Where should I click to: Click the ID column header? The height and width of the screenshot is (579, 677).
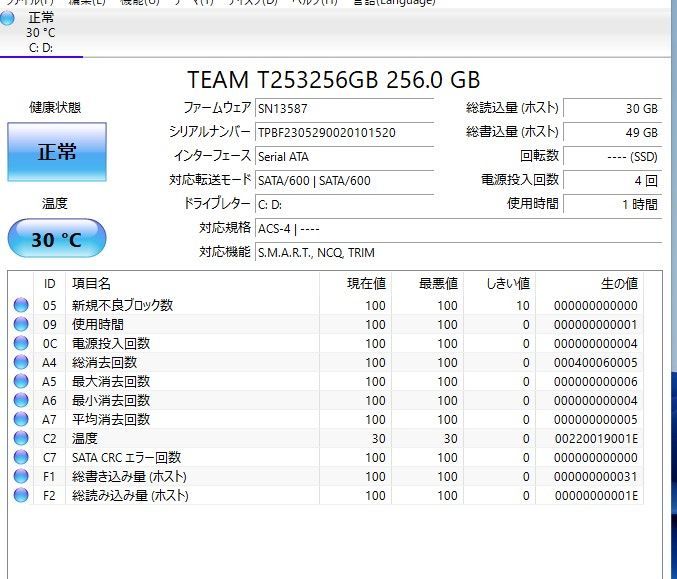pos(50,284)
